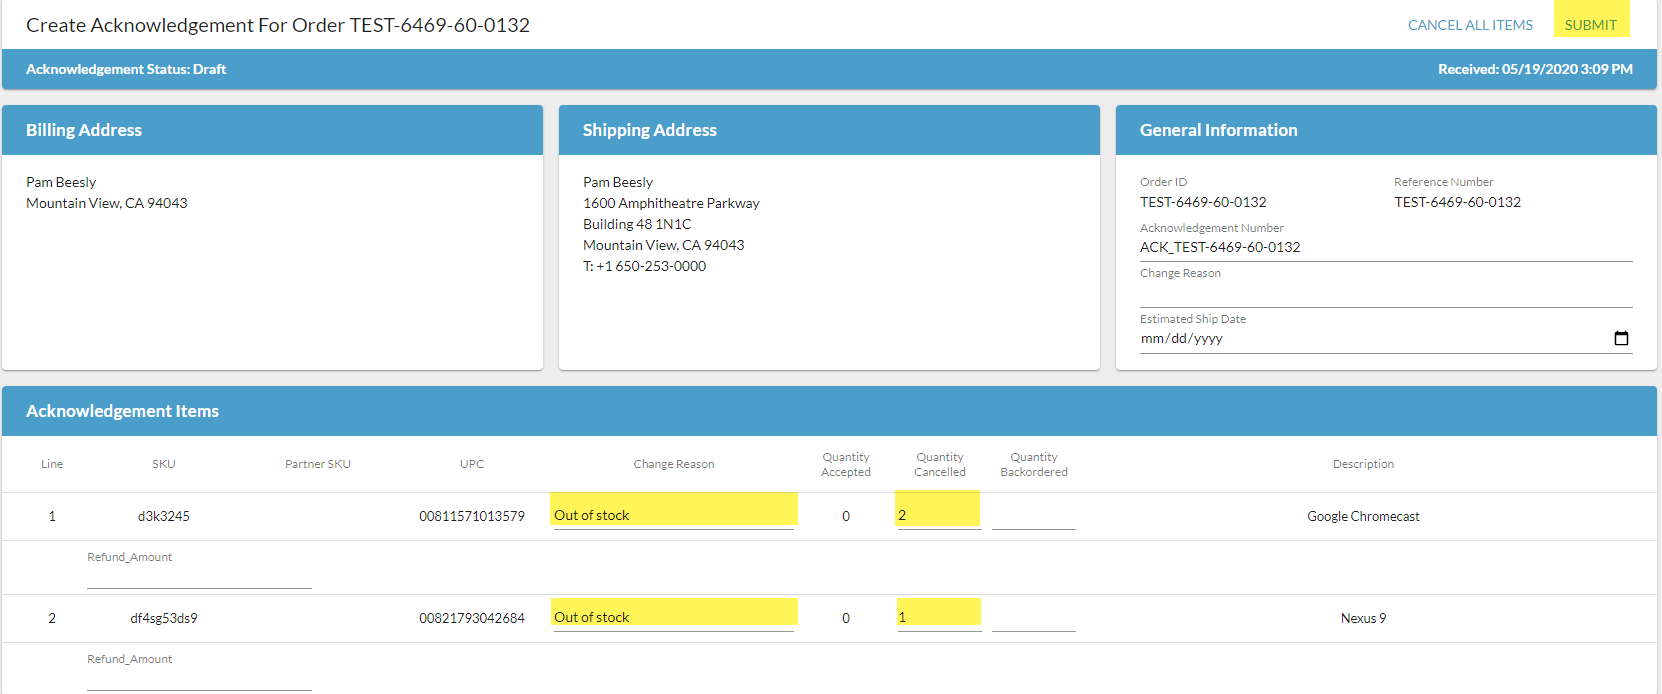This screenshot has height=694, width=1662.
Task: Click the Google Chromecast description cell
Action: [x=1362, y=516]
